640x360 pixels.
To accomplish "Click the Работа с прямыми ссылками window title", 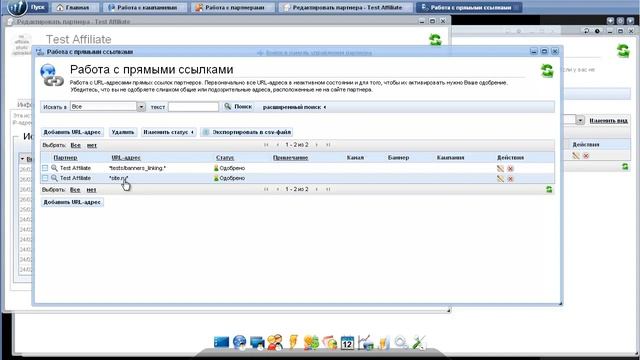I will tap(90, 52).
